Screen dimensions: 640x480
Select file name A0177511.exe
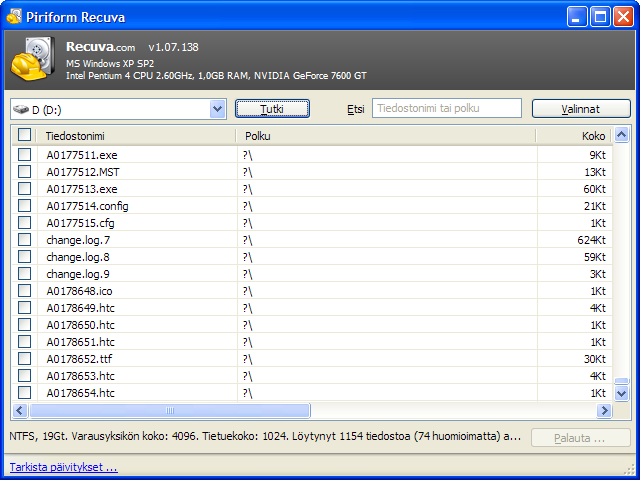point(82,155)
